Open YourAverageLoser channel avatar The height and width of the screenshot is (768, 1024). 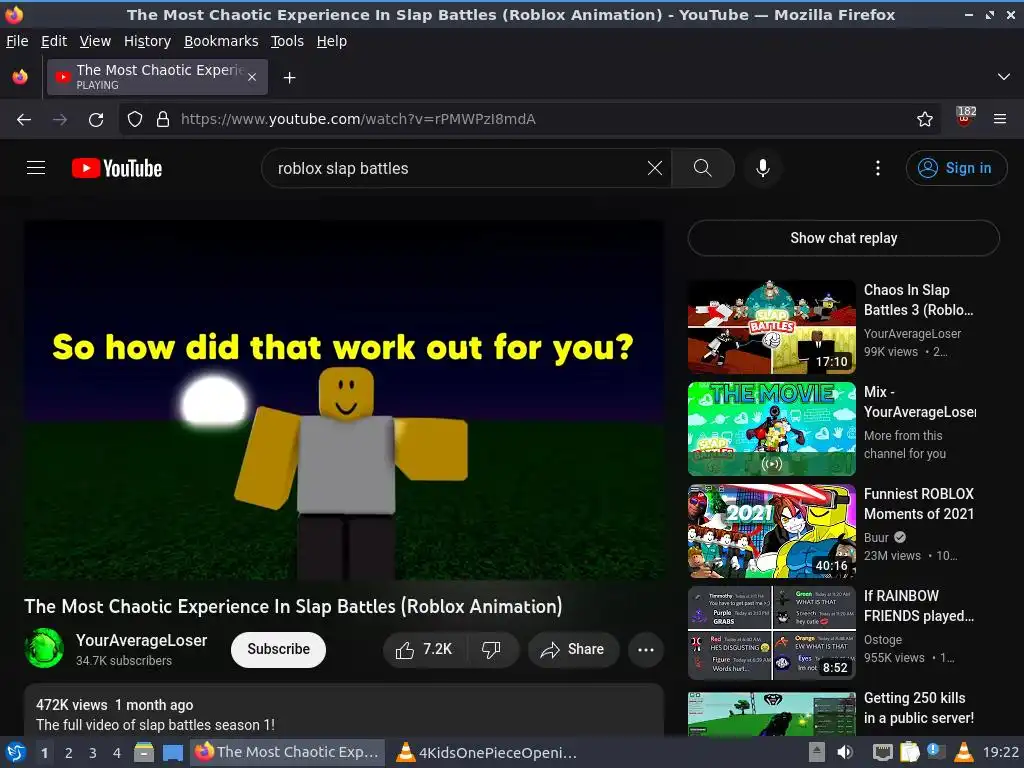tap(44, 648)
